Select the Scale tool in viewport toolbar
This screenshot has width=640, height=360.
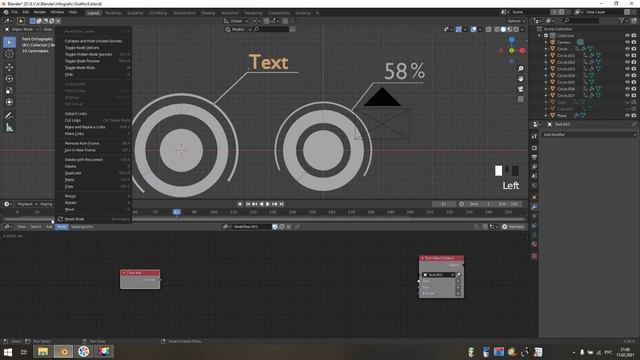point(9,91)
